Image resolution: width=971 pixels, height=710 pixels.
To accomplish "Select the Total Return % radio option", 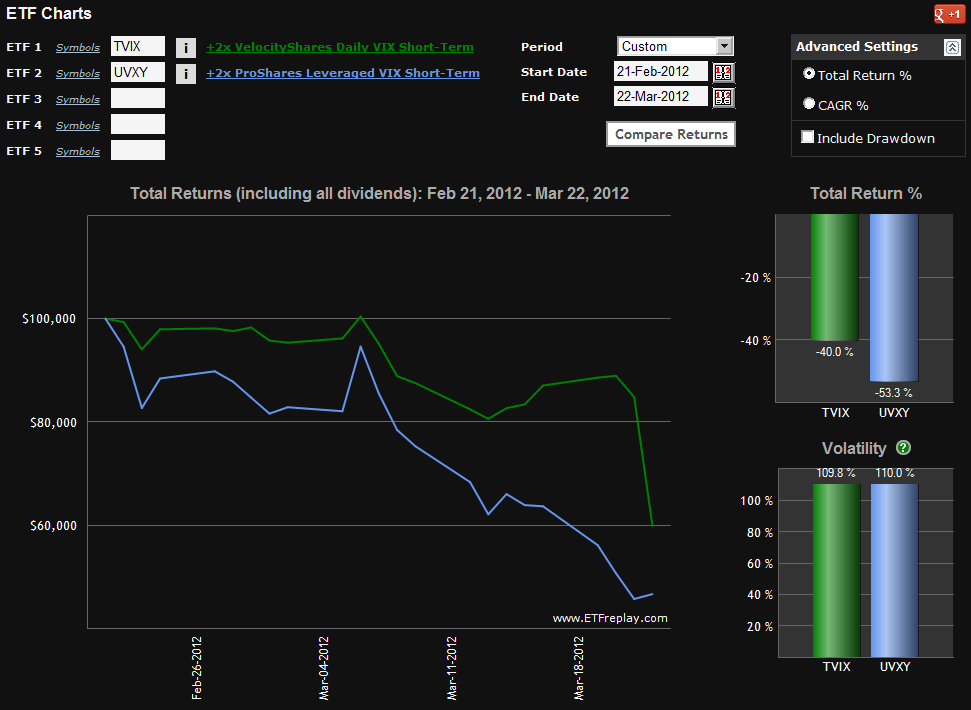I will (x=809, y=74).
